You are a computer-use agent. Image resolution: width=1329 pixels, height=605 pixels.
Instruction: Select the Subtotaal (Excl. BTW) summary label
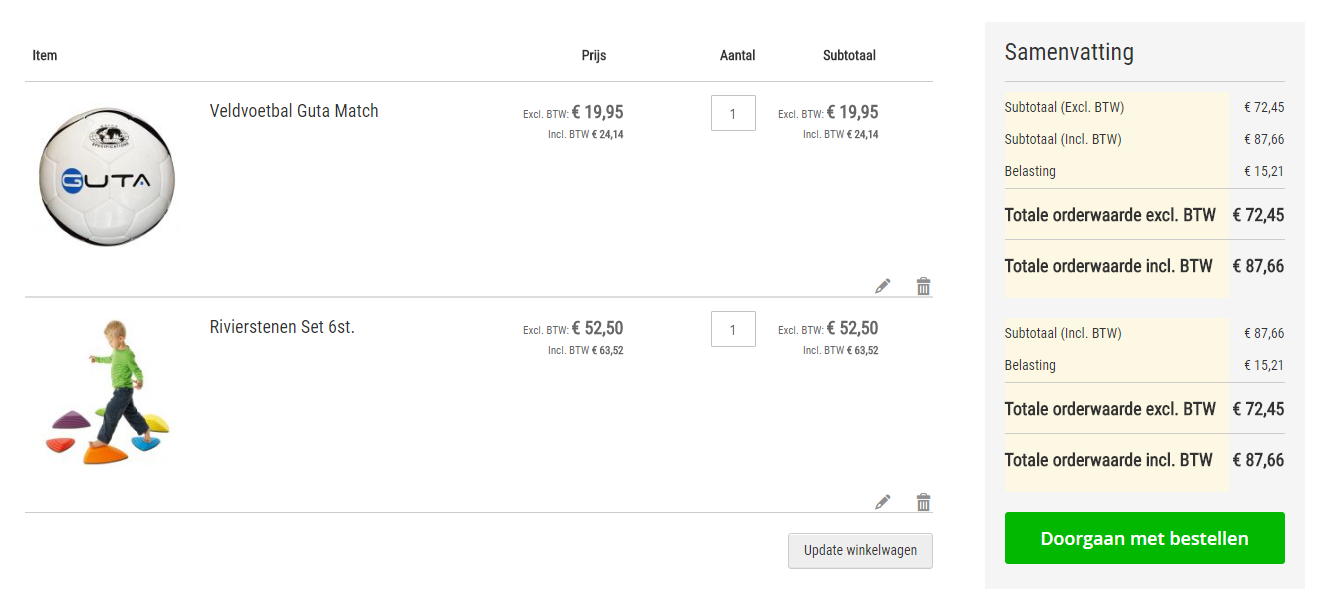pyautogui.click(x=1064, y=107)
